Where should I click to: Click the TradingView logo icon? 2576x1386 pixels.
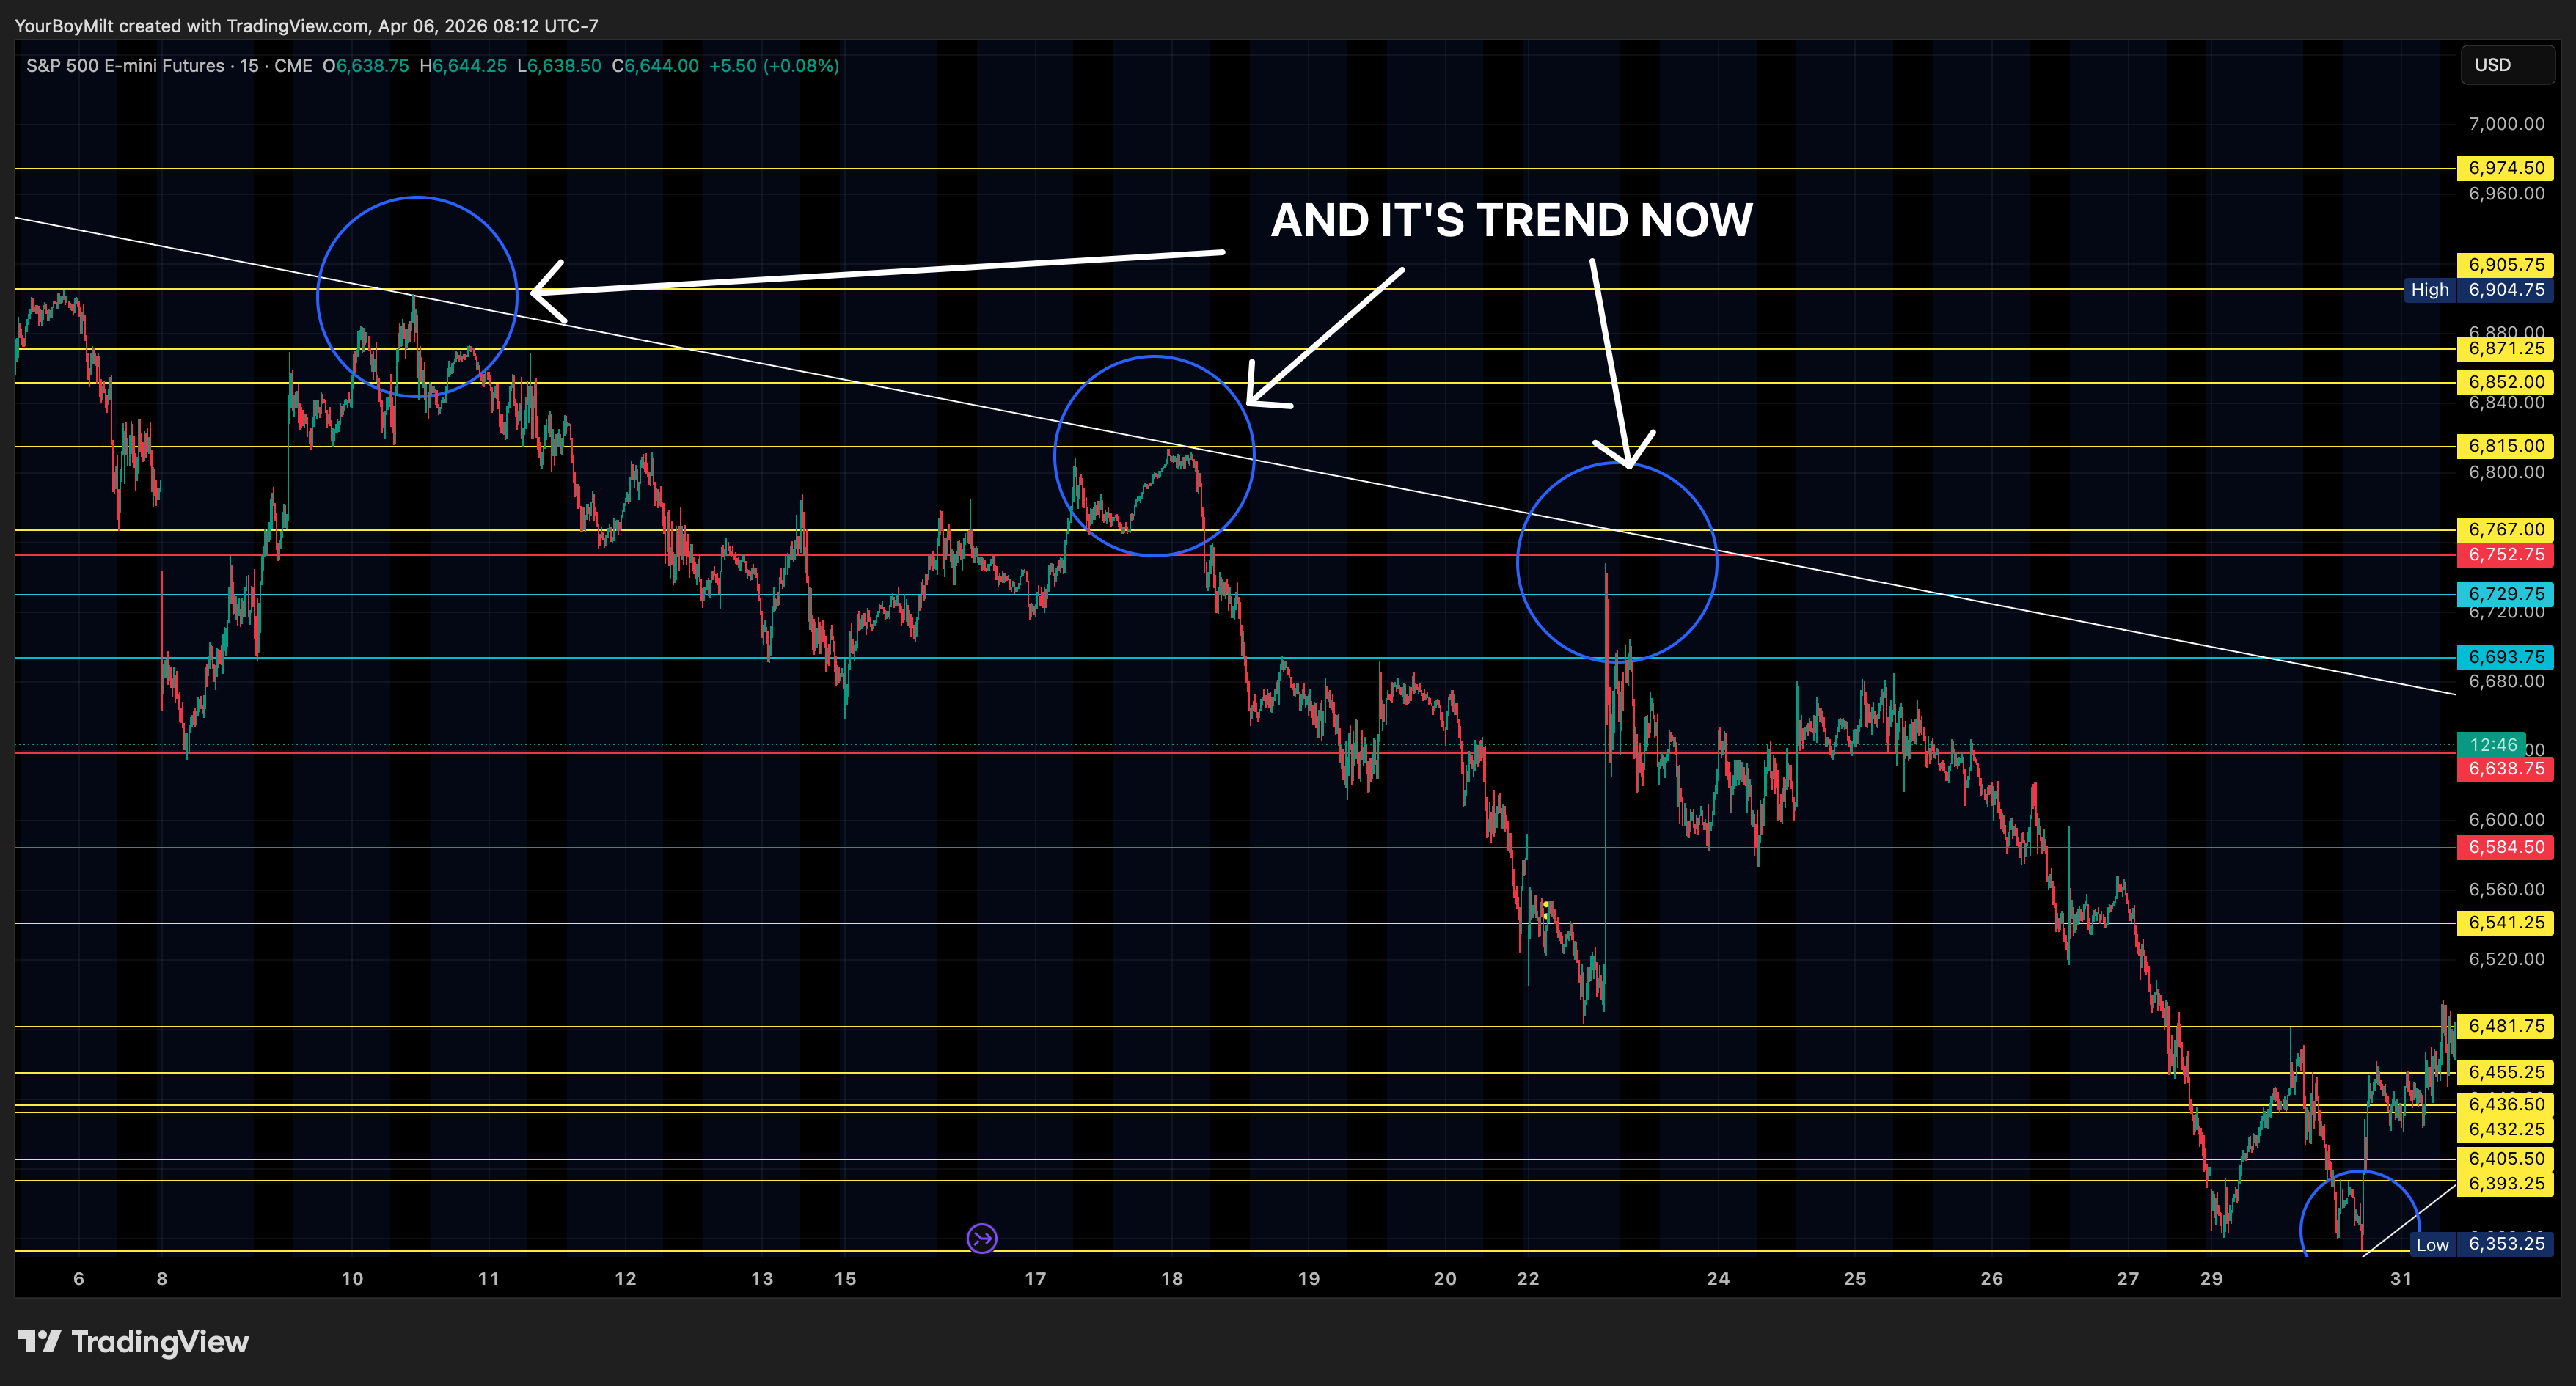pyautogui.click(x=39, y=1342)
